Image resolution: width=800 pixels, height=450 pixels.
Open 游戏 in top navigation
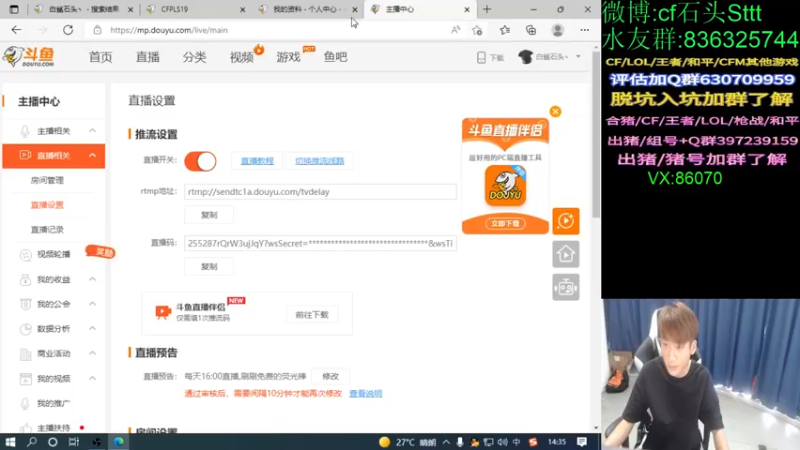coord(288,57)
